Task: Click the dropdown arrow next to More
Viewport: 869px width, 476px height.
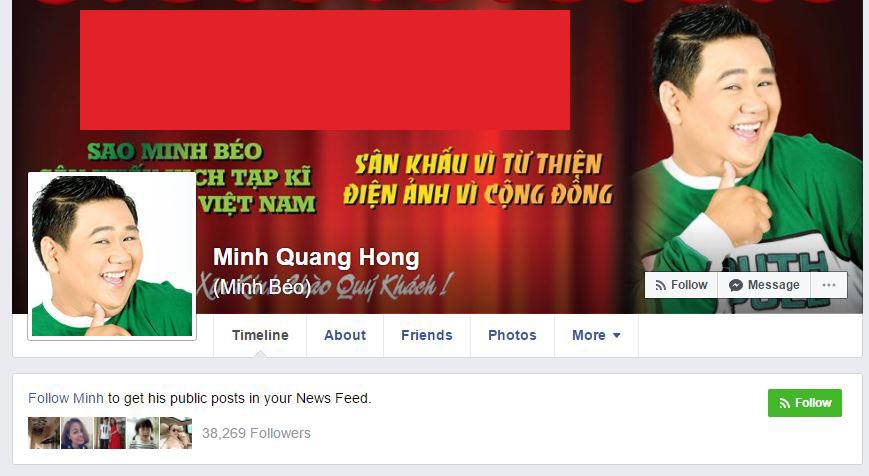Action: click(617, 336)
